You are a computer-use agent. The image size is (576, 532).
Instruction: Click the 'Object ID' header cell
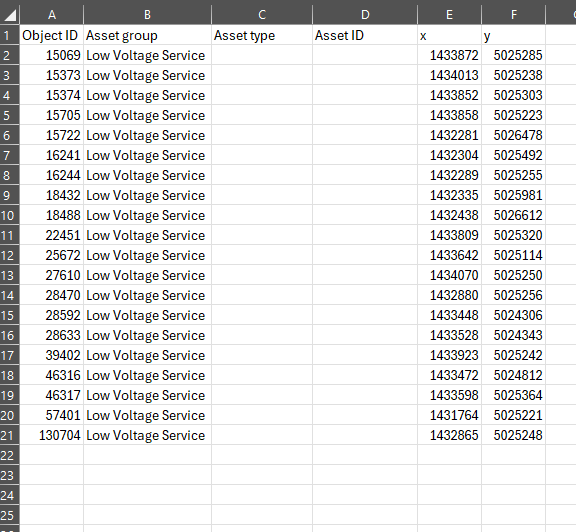point(51,35)
